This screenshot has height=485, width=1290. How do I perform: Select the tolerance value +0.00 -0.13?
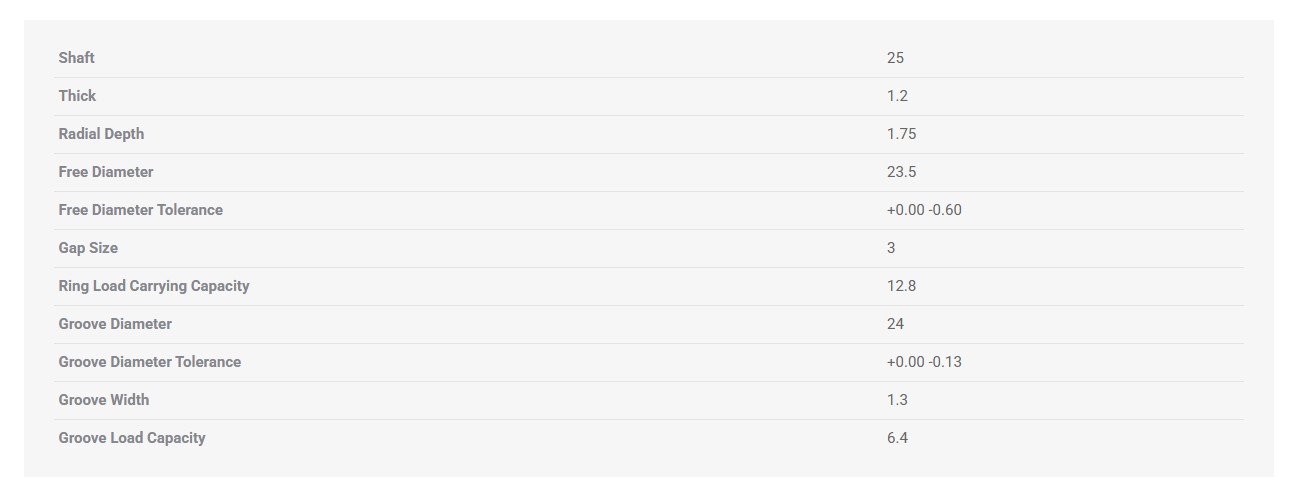924,362
